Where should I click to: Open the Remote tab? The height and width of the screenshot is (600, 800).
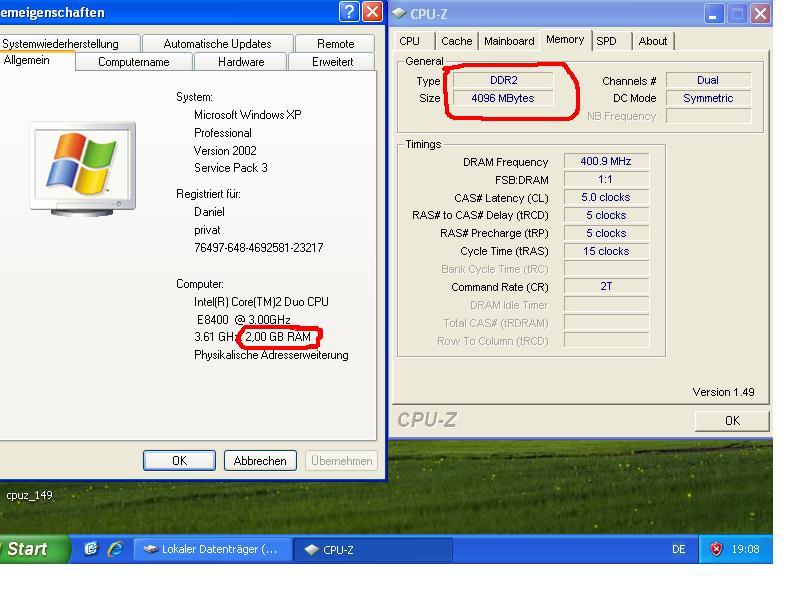tap(335, 44)
